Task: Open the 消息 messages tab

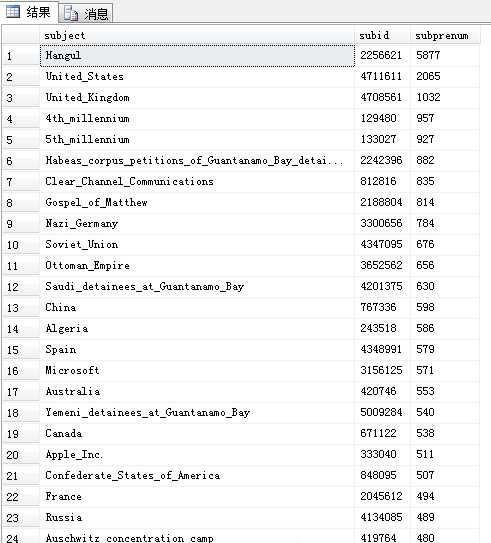Action: tap(86, 14)
